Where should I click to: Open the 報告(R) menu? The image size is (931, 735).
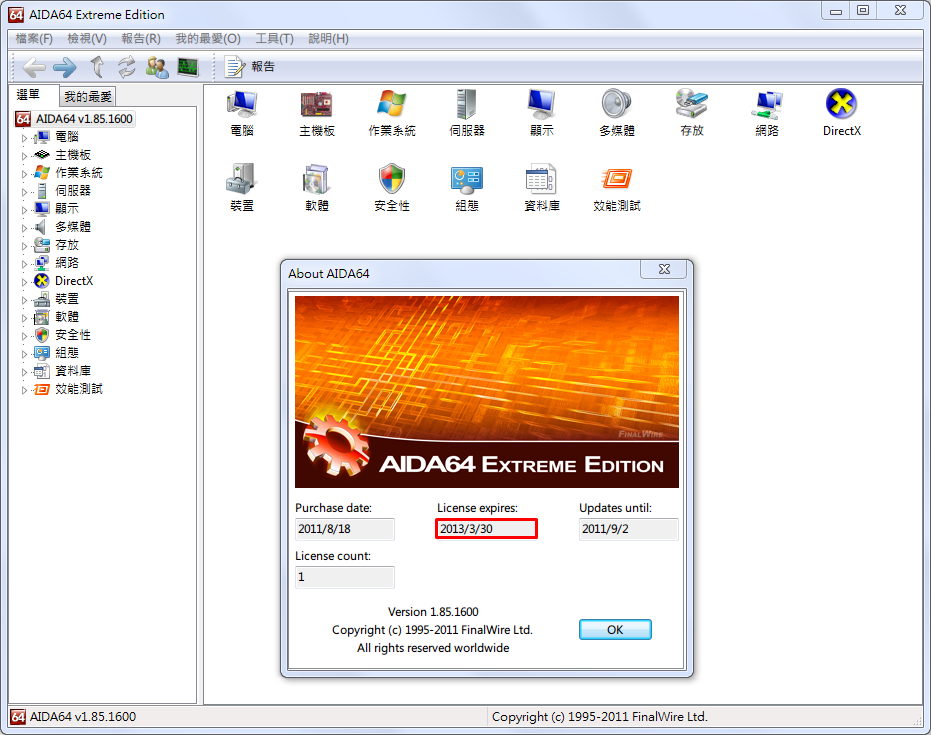(x=141, y=39)
